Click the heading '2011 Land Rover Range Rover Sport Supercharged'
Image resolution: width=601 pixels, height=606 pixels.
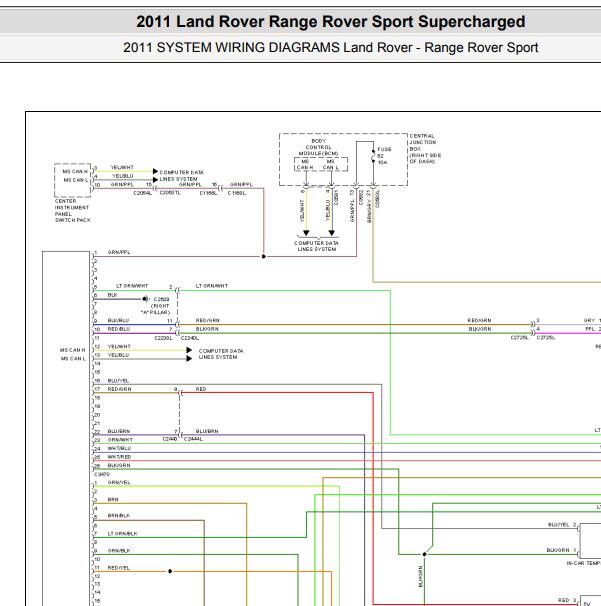(x=330, y=22)
